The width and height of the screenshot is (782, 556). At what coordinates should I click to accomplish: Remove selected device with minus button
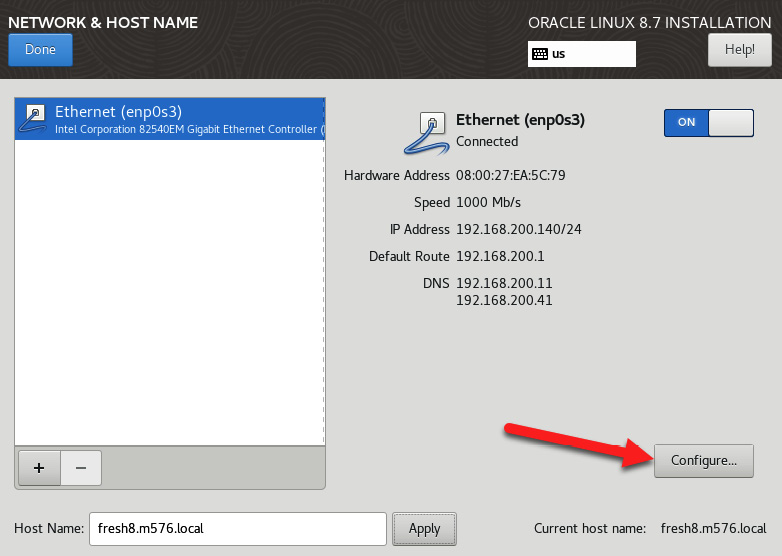click(x=81, y=468)
